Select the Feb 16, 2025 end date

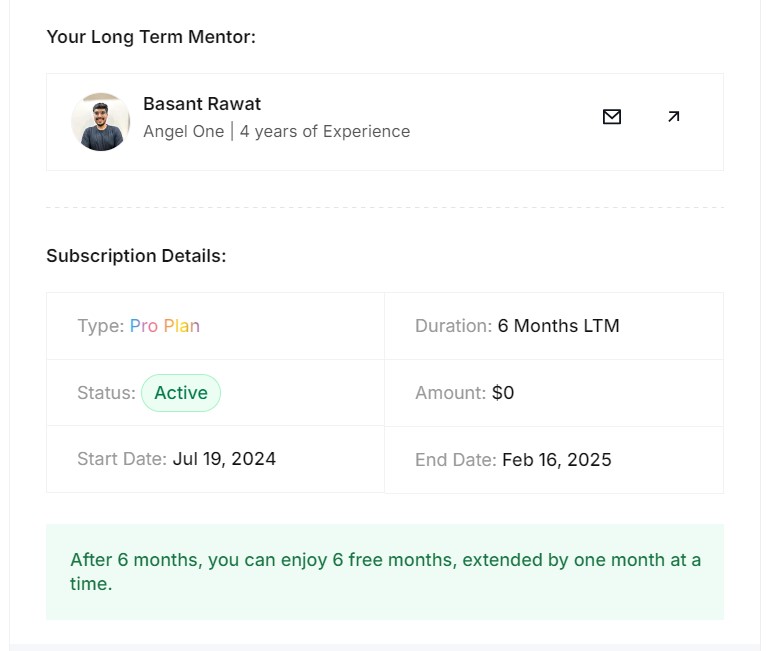click(556, 460)
